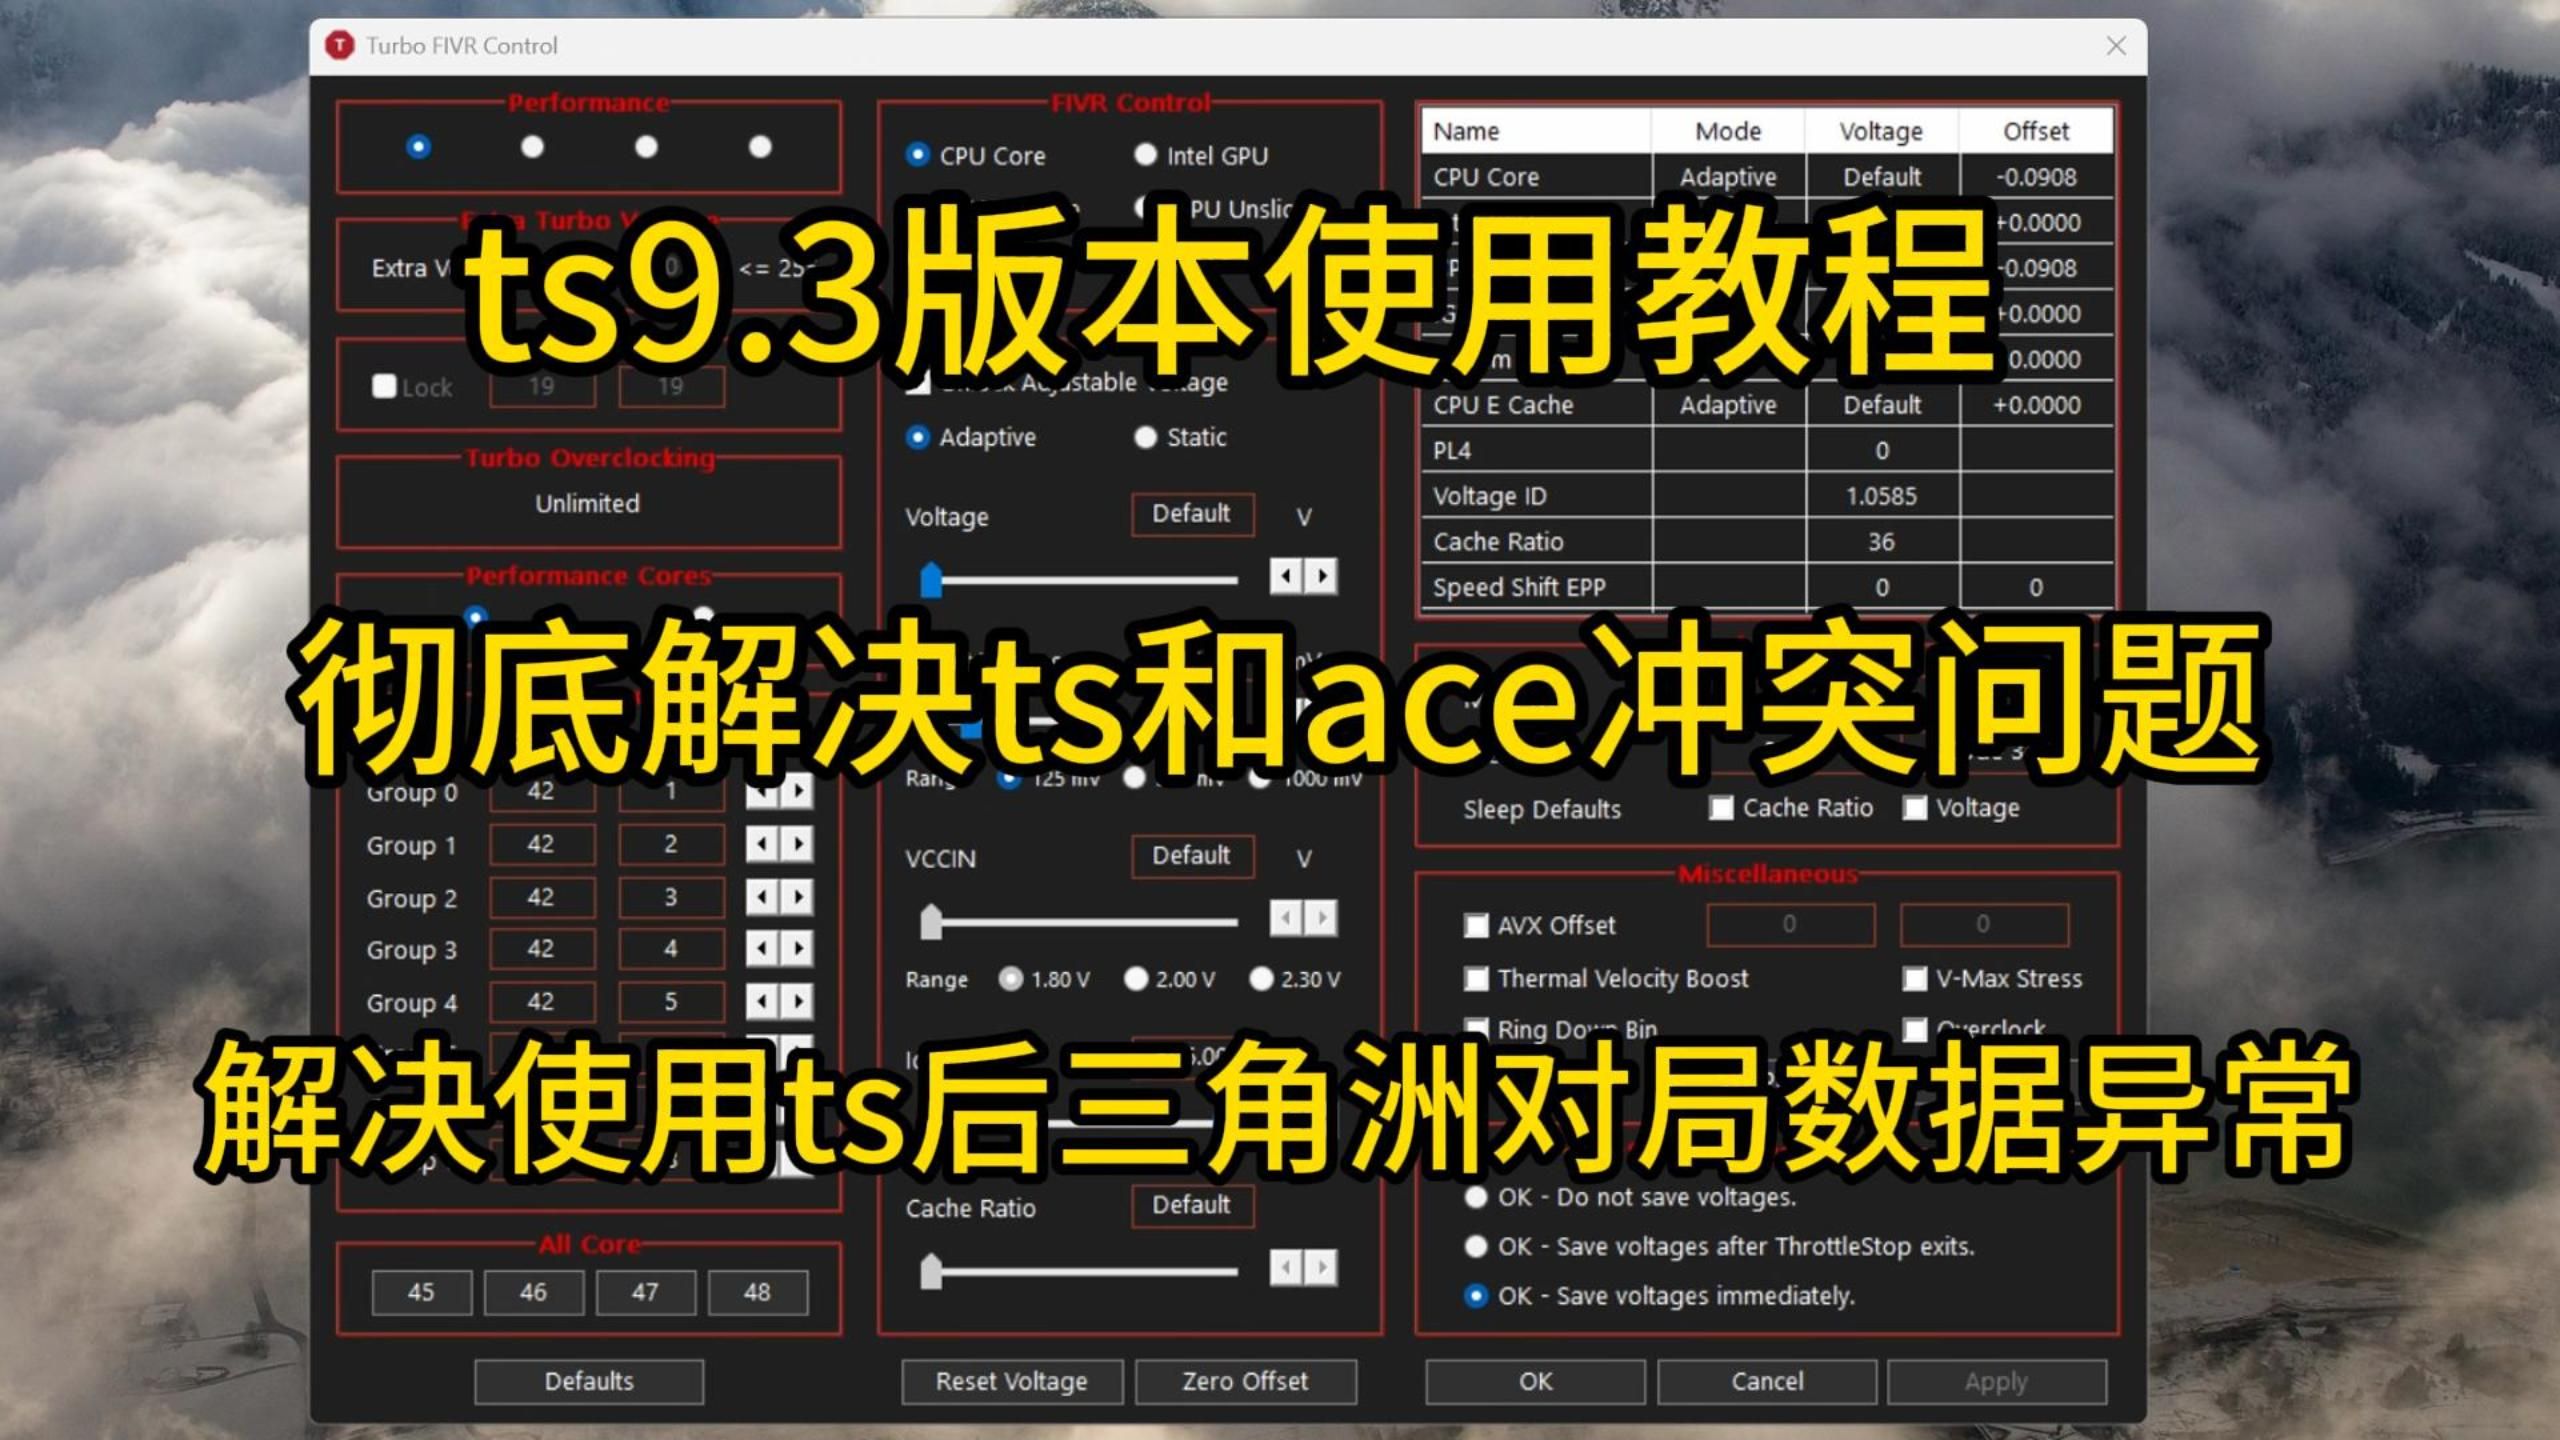Viewport: 2560px width, 1440px height.
Task: Increase Group 3 ratio with right arrow
Action: tap(797, 948)
